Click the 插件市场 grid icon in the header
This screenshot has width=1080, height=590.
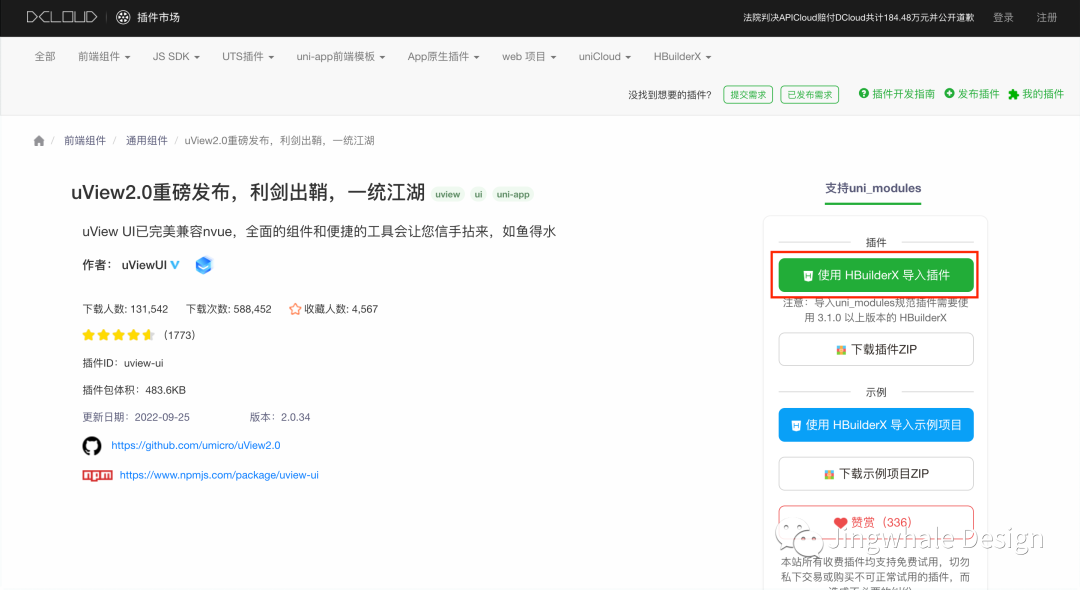(122, 17)
